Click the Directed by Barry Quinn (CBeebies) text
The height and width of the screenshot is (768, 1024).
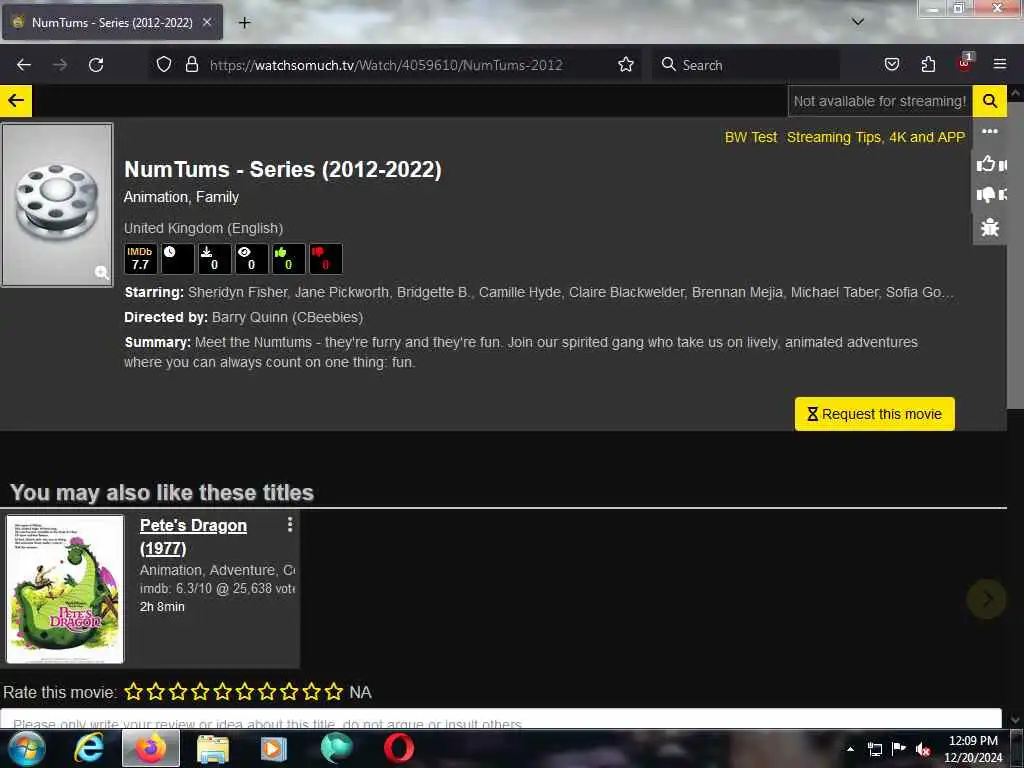244,317
